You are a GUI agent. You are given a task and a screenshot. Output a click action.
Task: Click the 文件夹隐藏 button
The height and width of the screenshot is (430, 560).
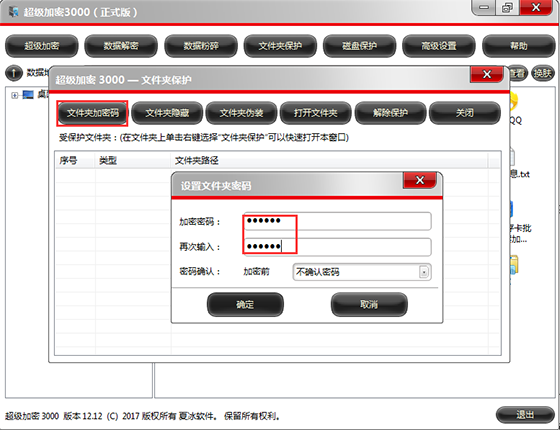(x=167, y=113)
